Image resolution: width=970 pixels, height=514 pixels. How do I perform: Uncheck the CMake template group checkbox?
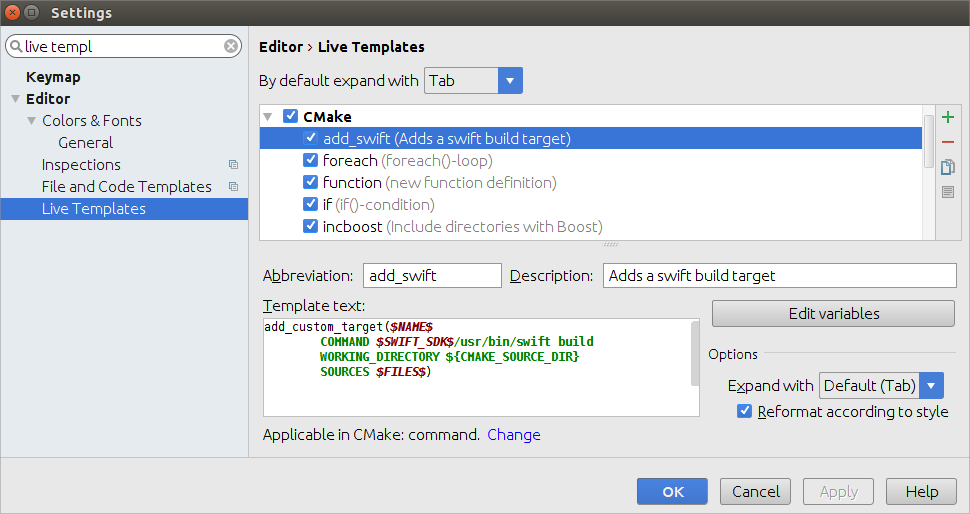tap(290, 117)
